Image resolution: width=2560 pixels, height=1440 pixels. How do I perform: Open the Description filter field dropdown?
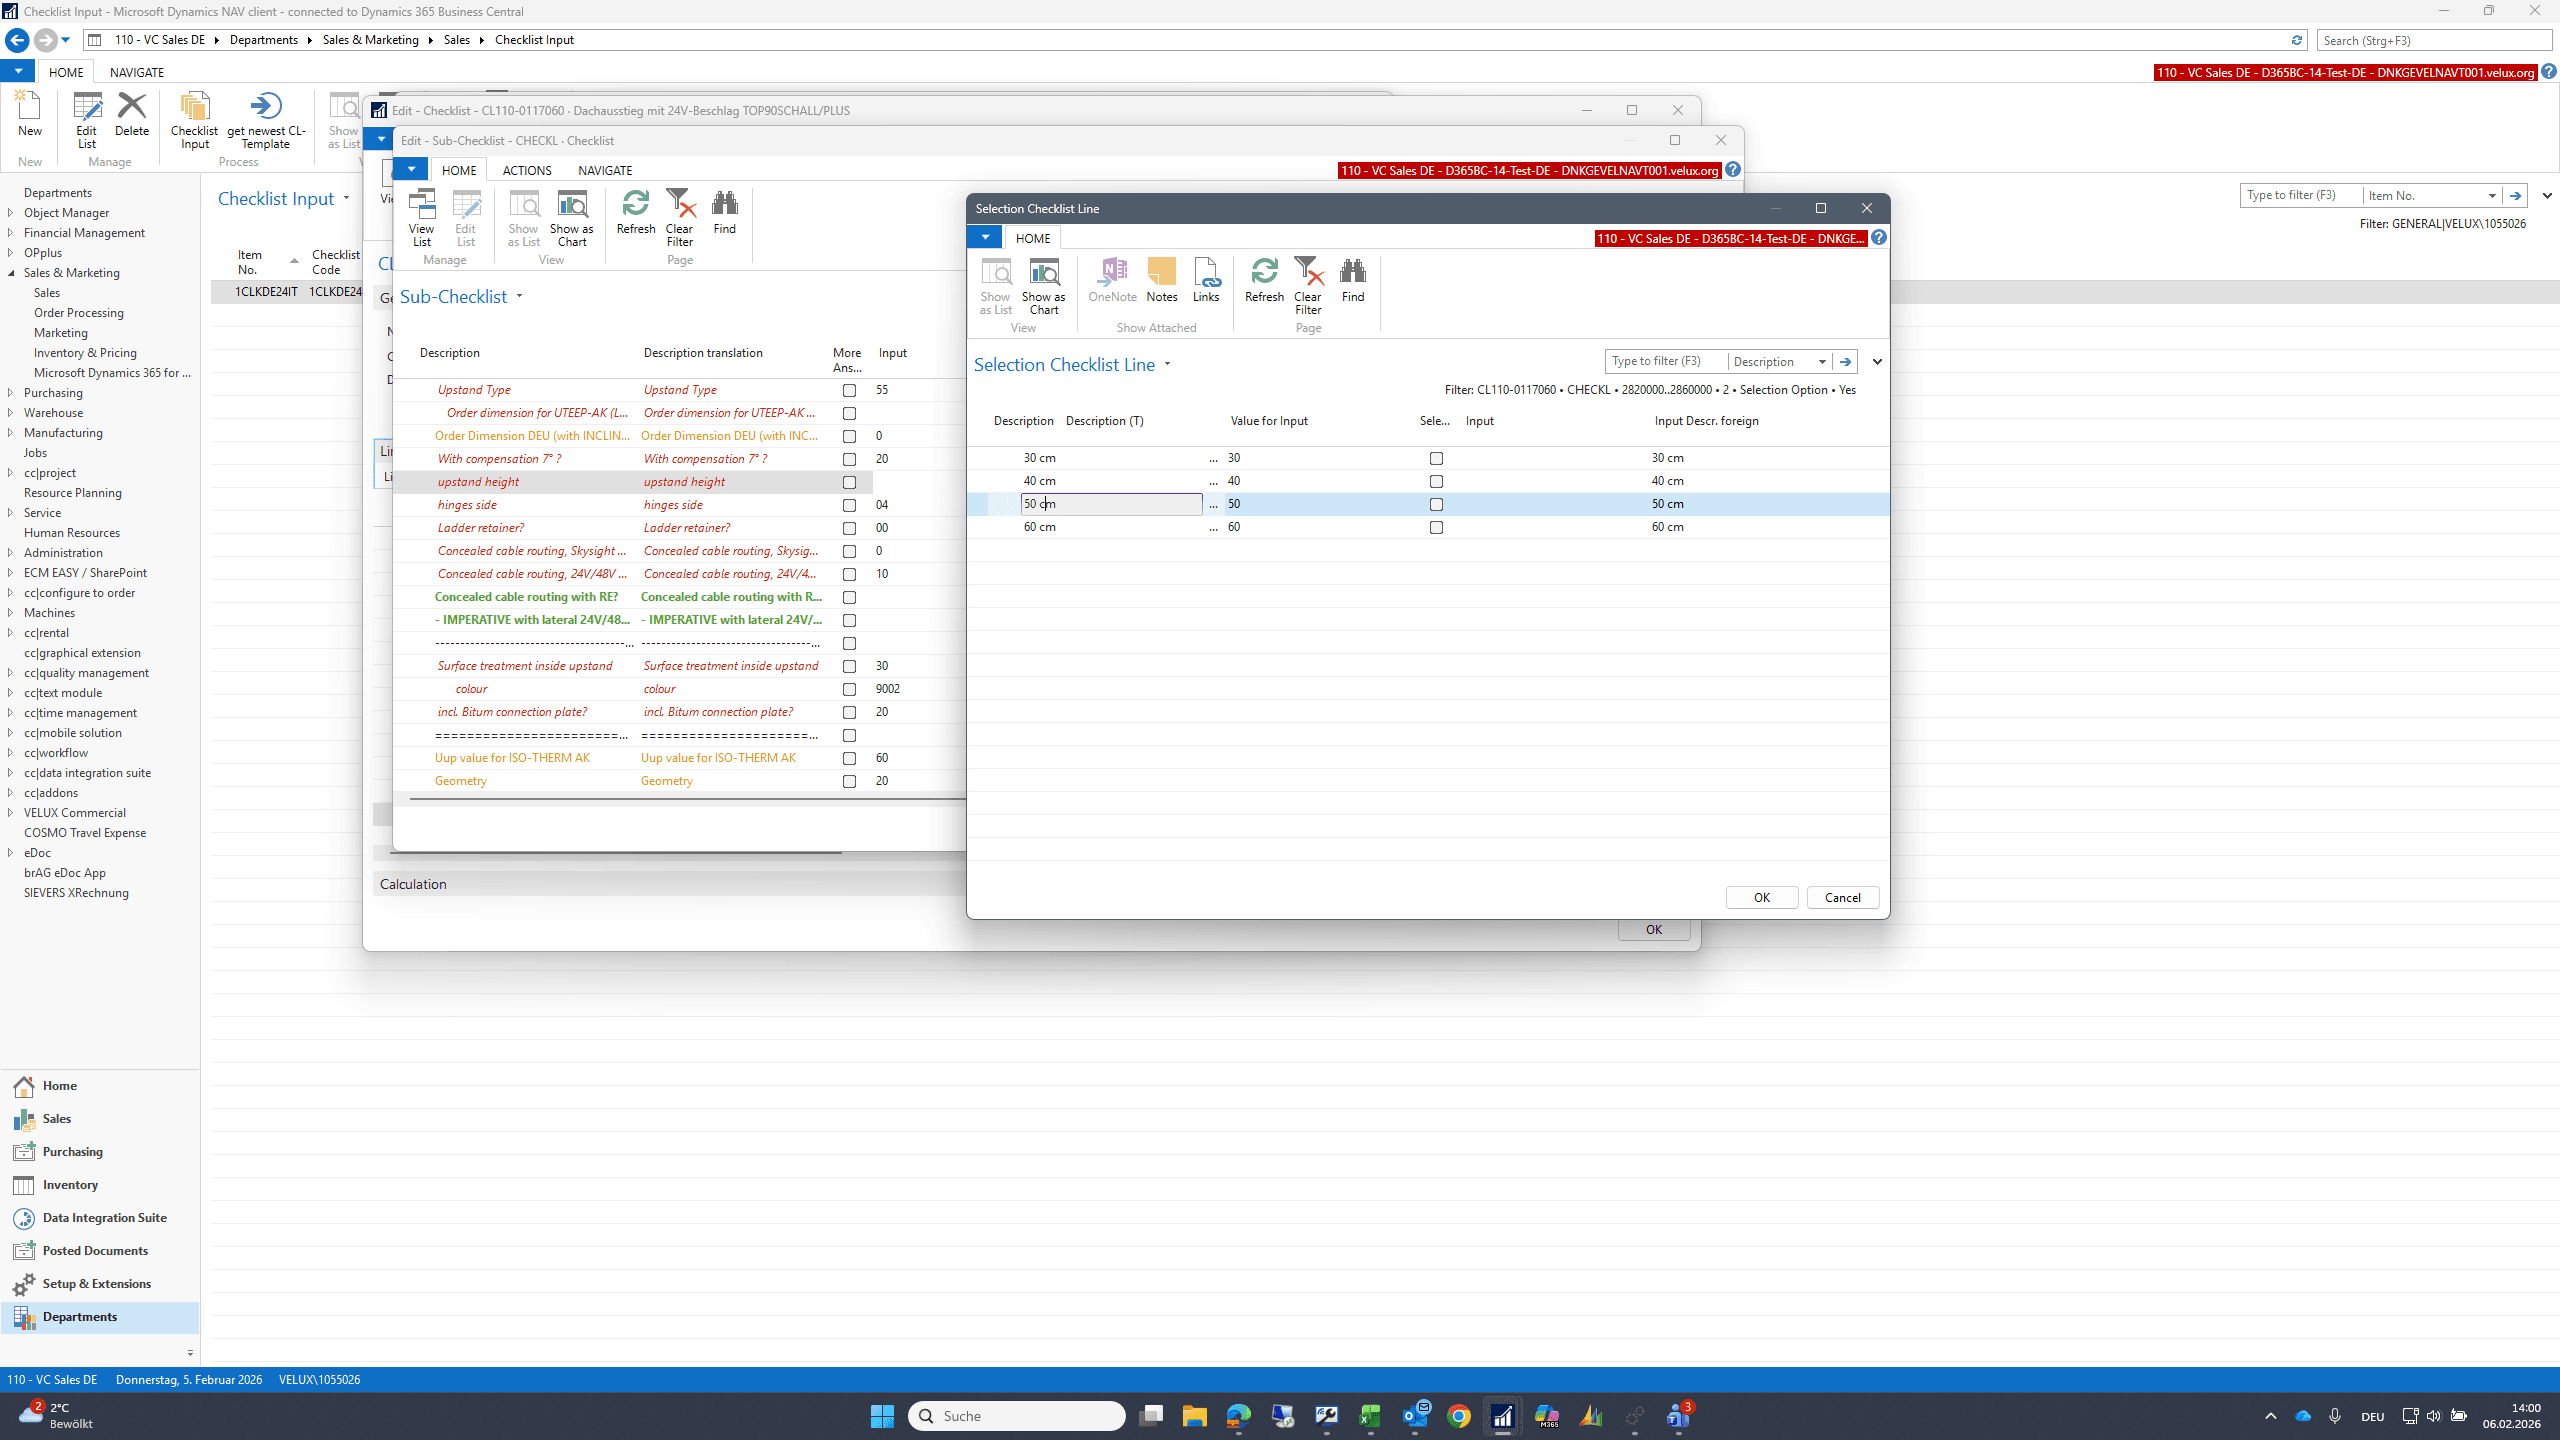(1821, 361)
